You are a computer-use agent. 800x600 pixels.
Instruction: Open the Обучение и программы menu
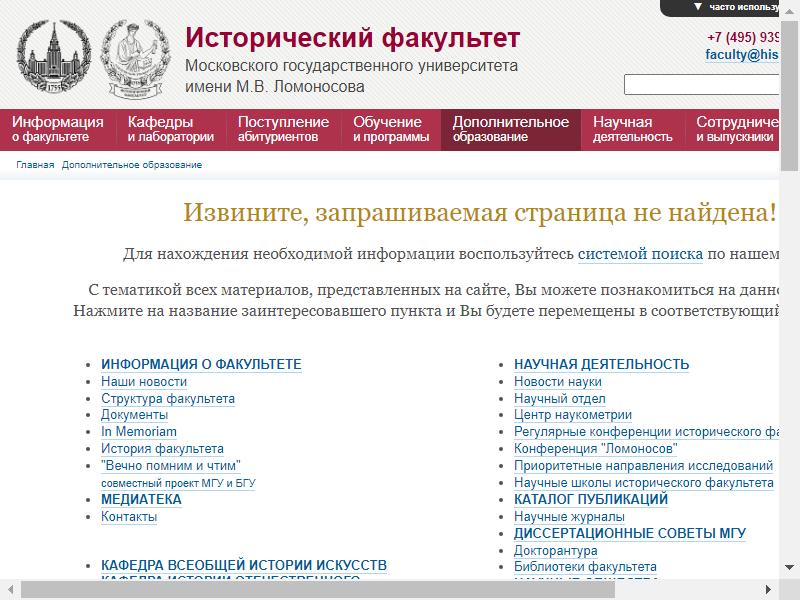tap(391, 129)
